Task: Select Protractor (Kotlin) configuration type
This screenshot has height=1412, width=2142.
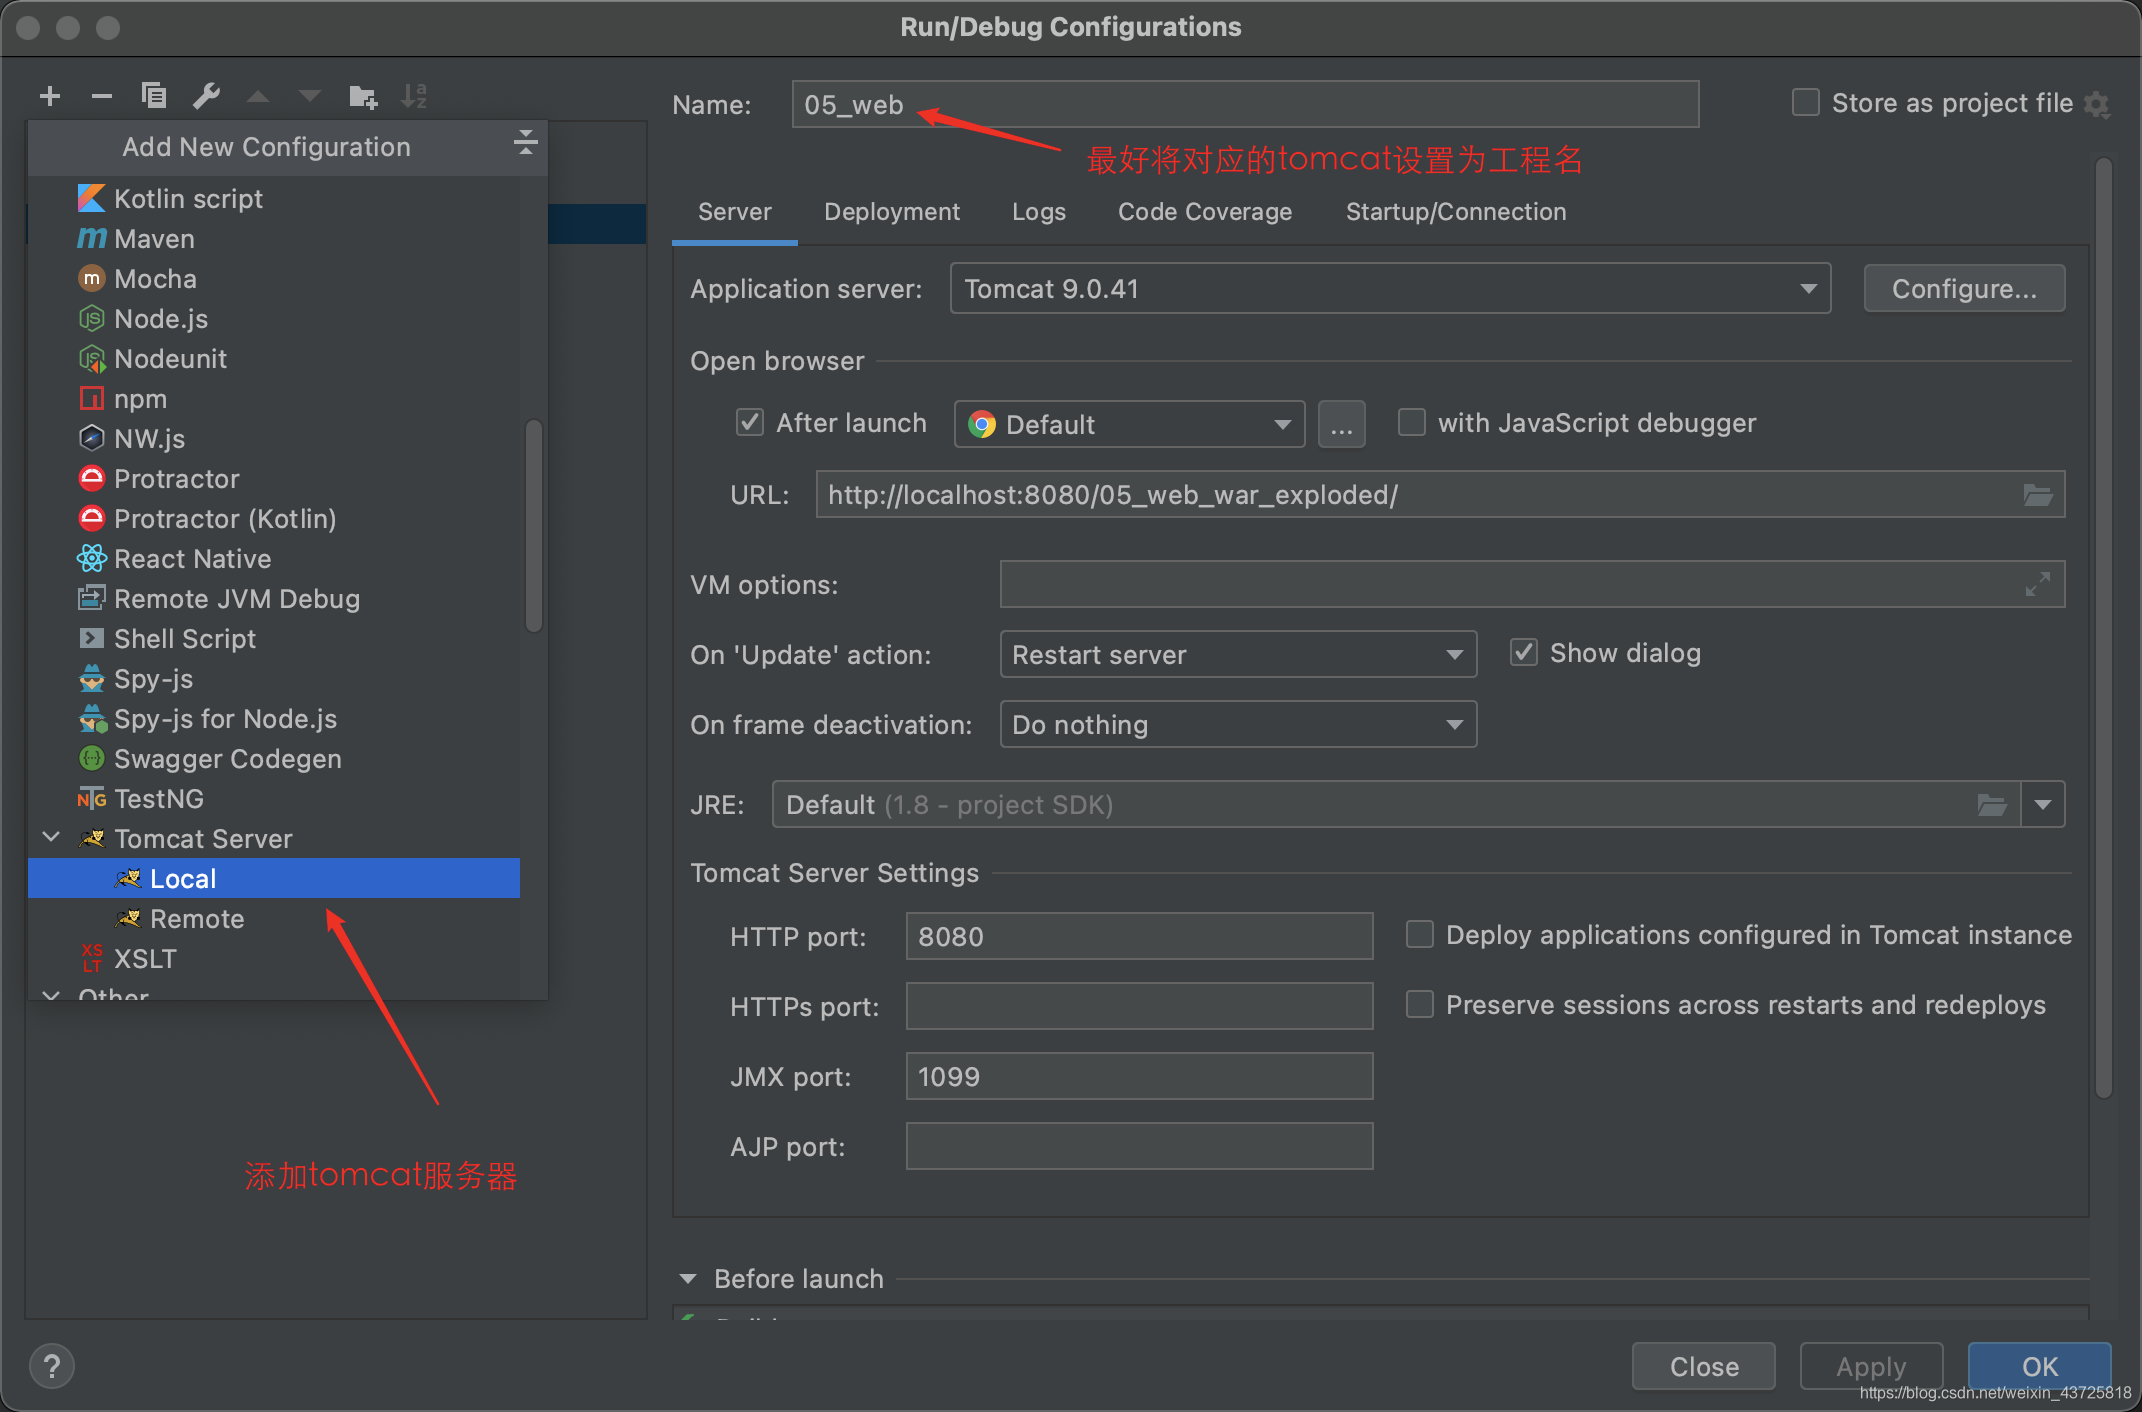Action: [274, 518]
